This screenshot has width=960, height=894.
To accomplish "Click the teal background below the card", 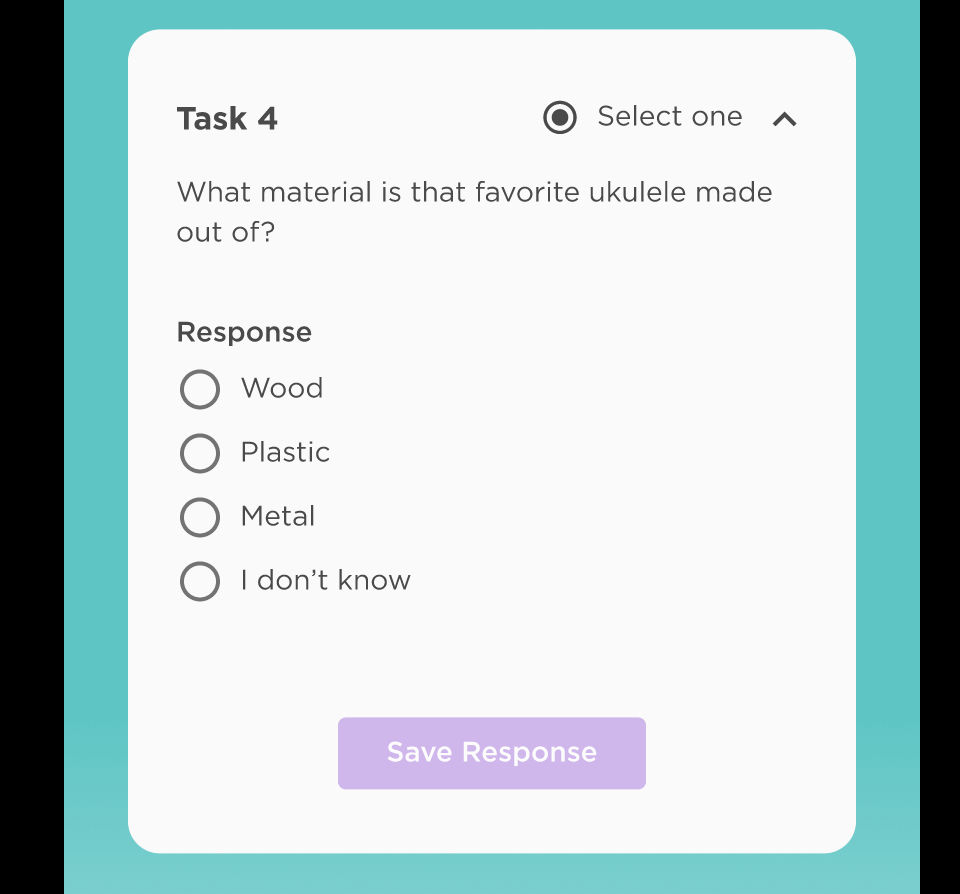I will (491, 873).
